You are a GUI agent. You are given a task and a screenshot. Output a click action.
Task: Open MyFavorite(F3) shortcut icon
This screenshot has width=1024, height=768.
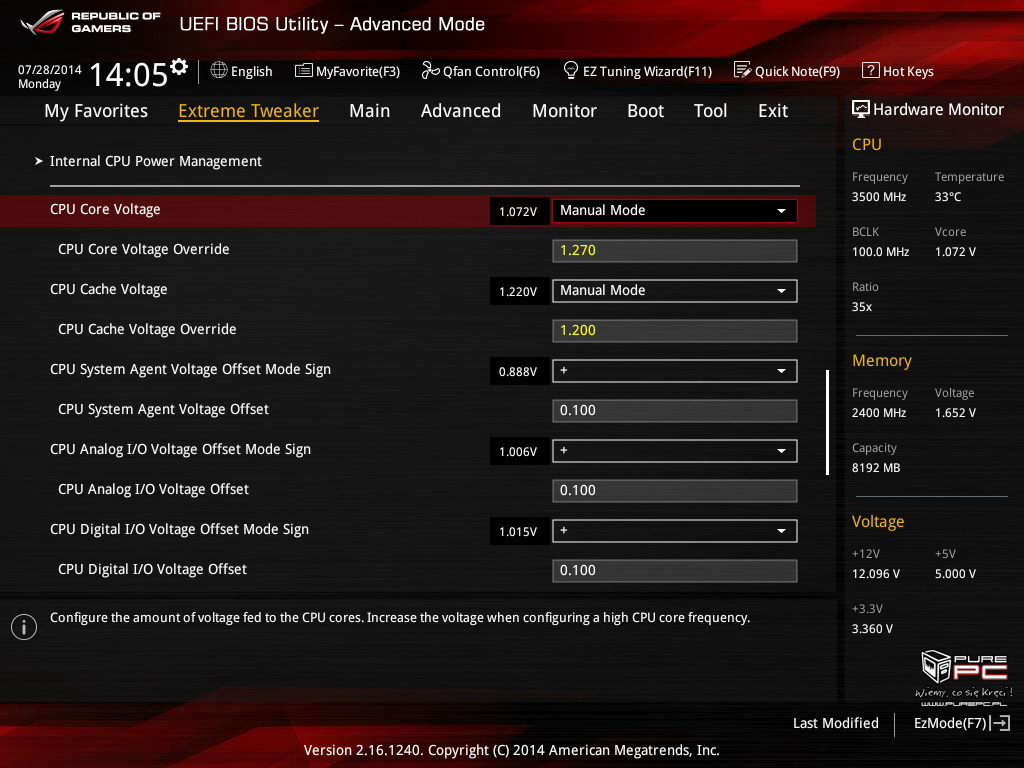(304, 71)
